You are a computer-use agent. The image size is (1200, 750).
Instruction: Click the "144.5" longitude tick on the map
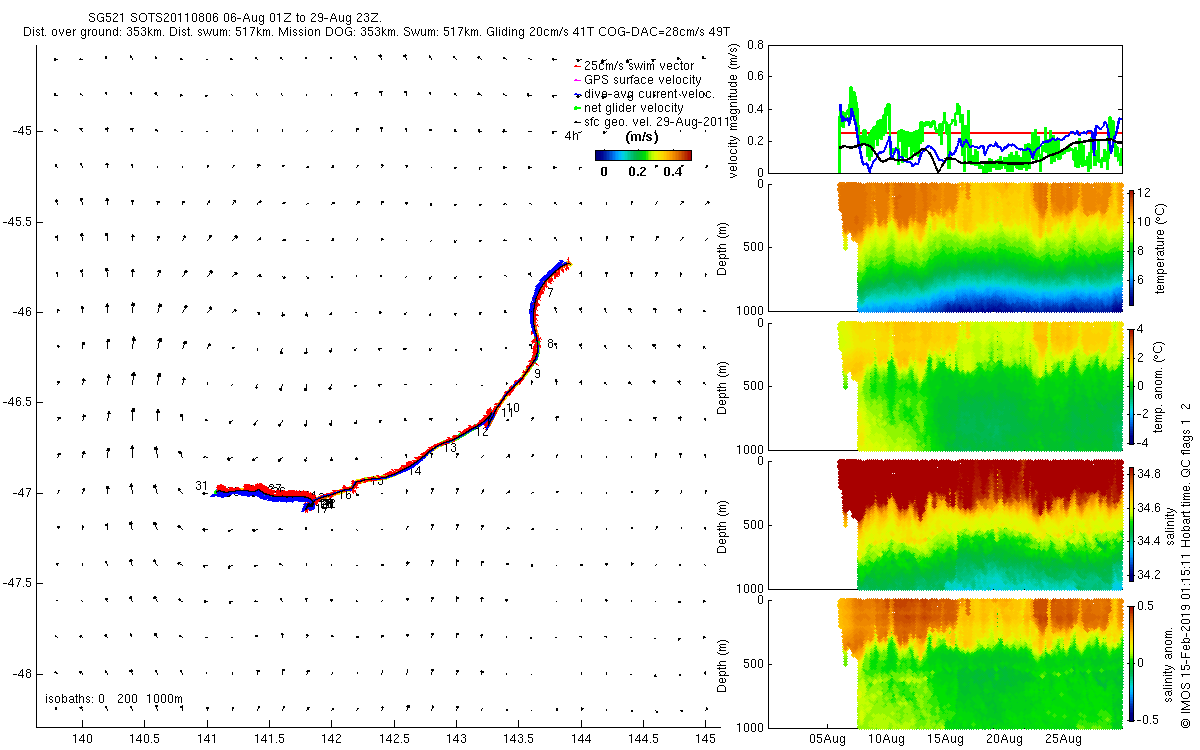click(643, 739)
